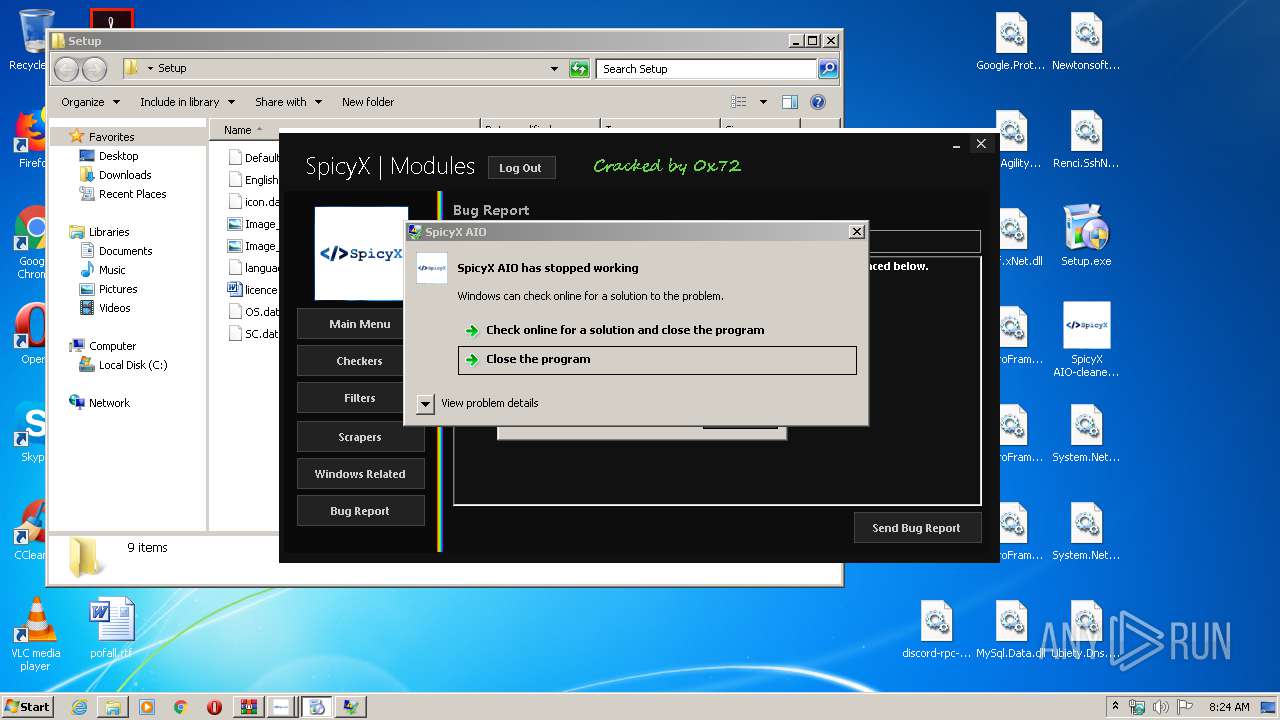The height and width of the screenshot is (720, 1280).
Task: Go back in Setup explorer window
Action: tap(67, 69)
